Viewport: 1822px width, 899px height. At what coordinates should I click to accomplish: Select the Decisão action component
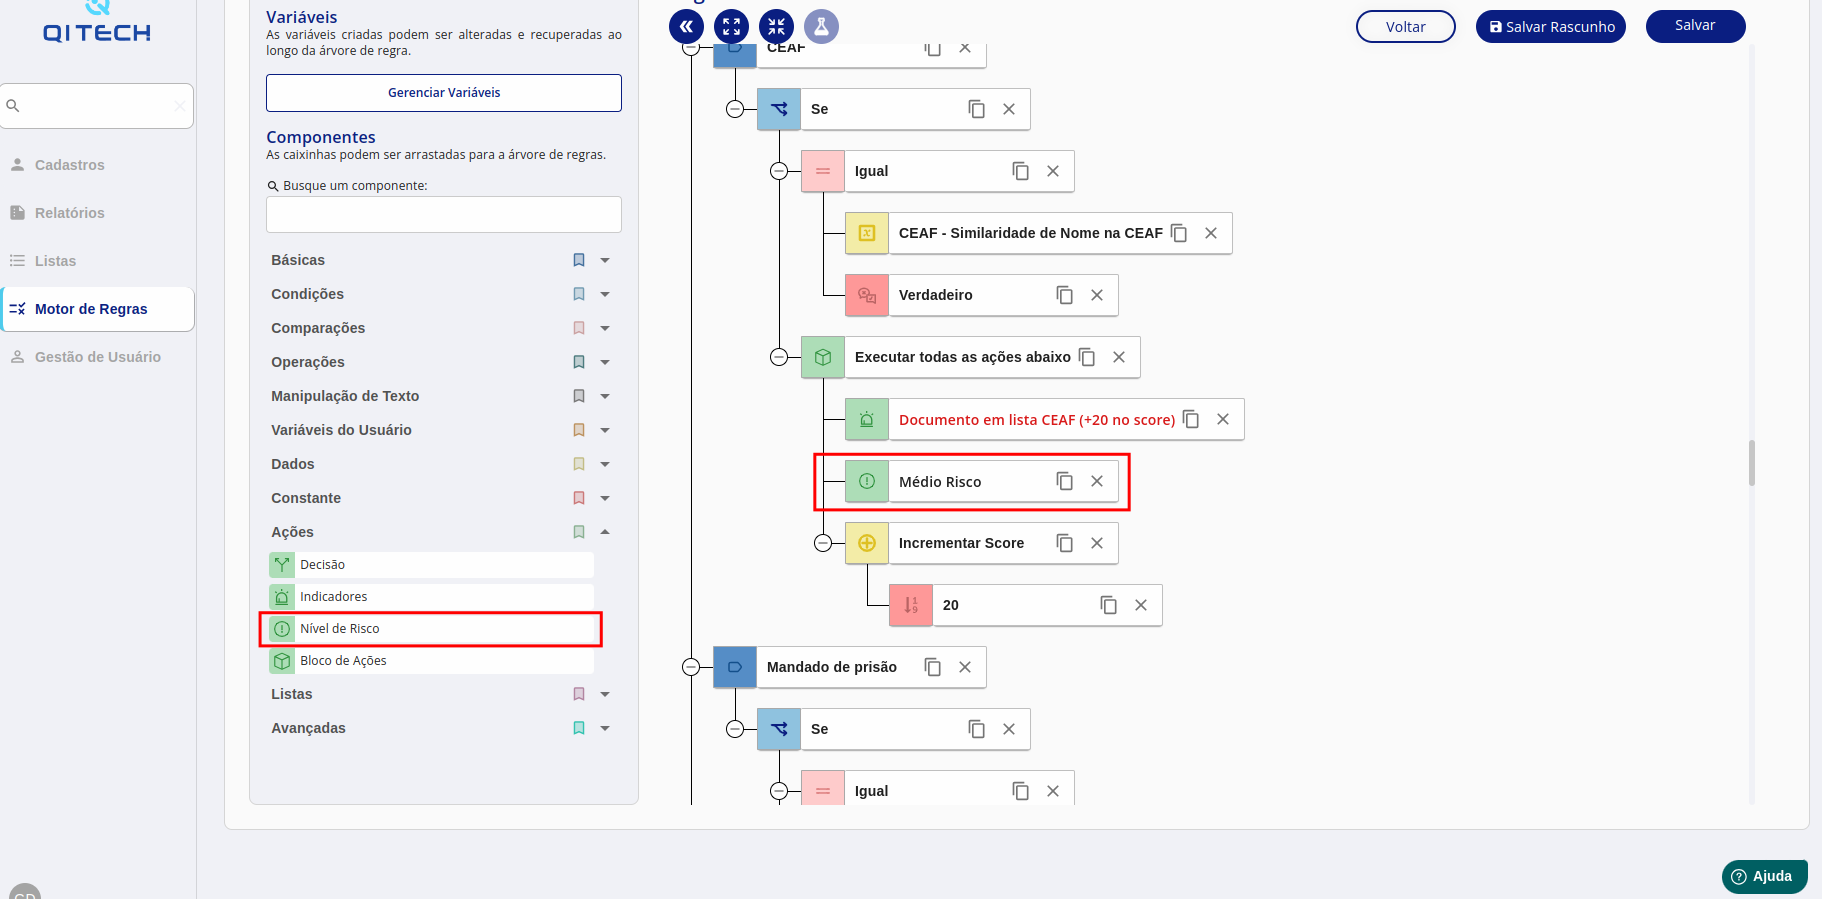point(431,565)
